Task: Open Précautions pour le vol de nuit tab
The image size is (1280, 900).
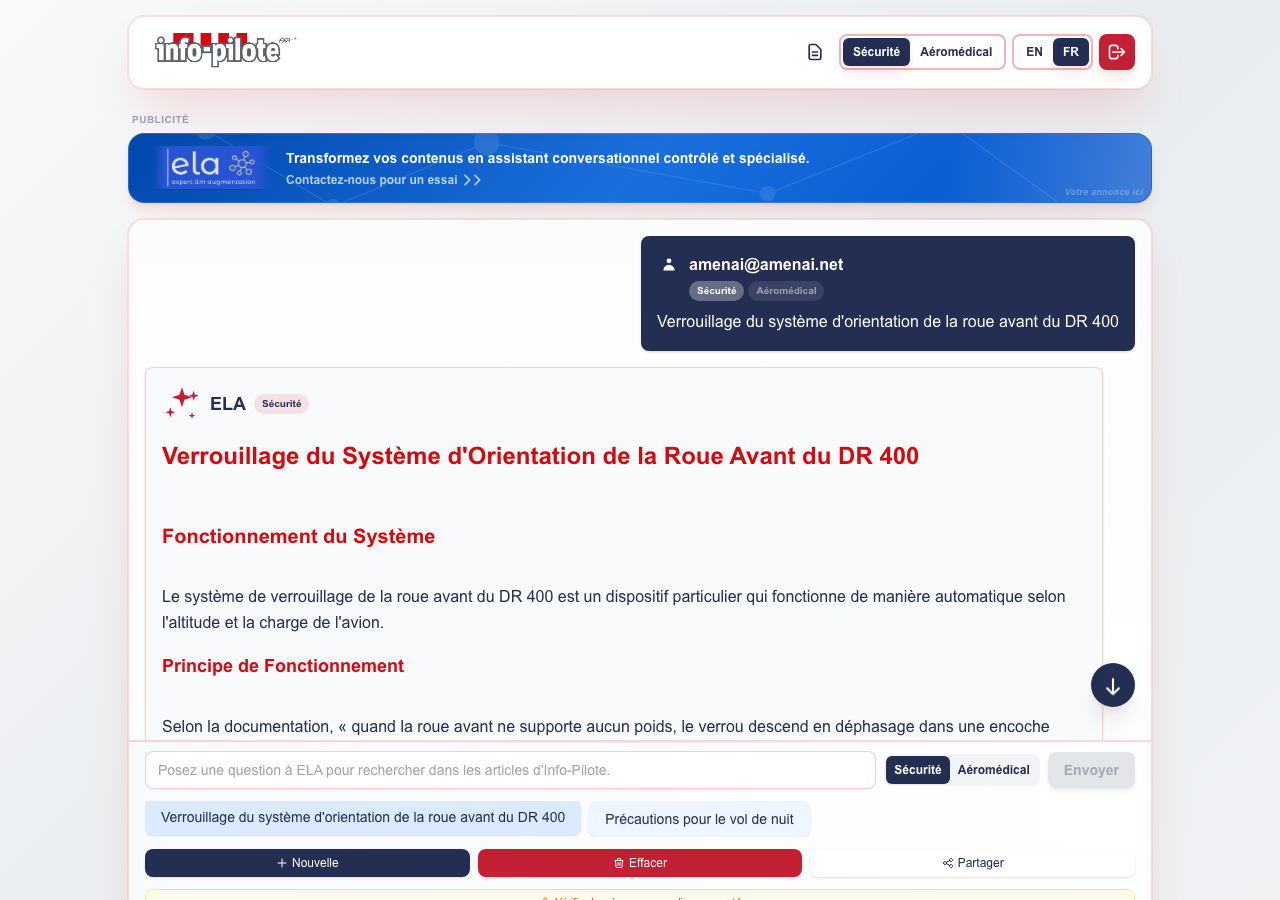Action: pyautogui.click(x=699, y=819)
